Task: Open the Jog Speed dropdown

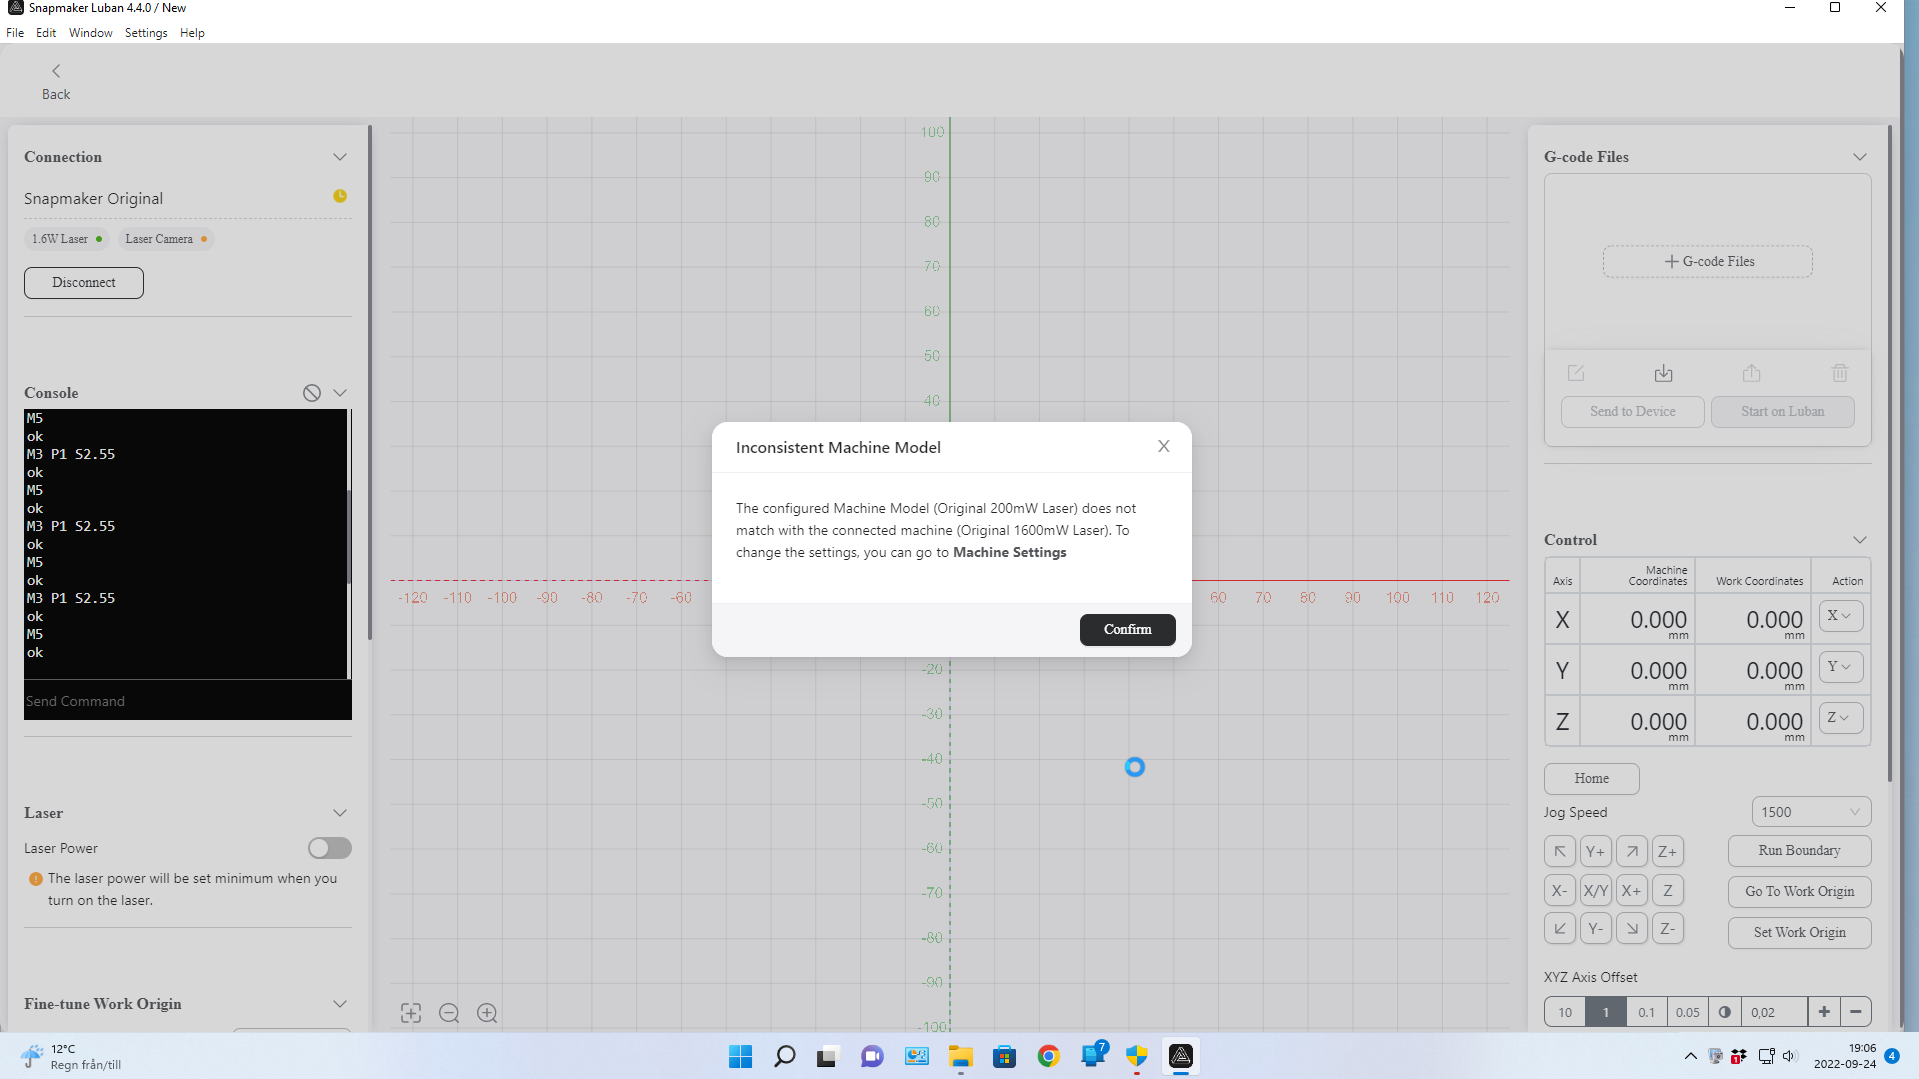Action: pos(1811,812)
